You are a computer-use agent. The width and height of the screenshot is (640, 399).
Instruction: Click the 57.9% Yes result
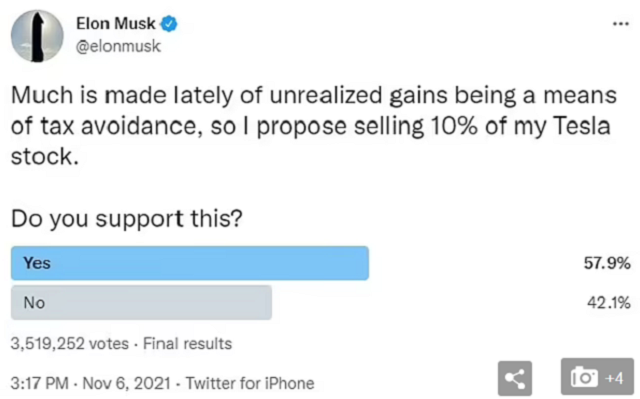[607, 263]
